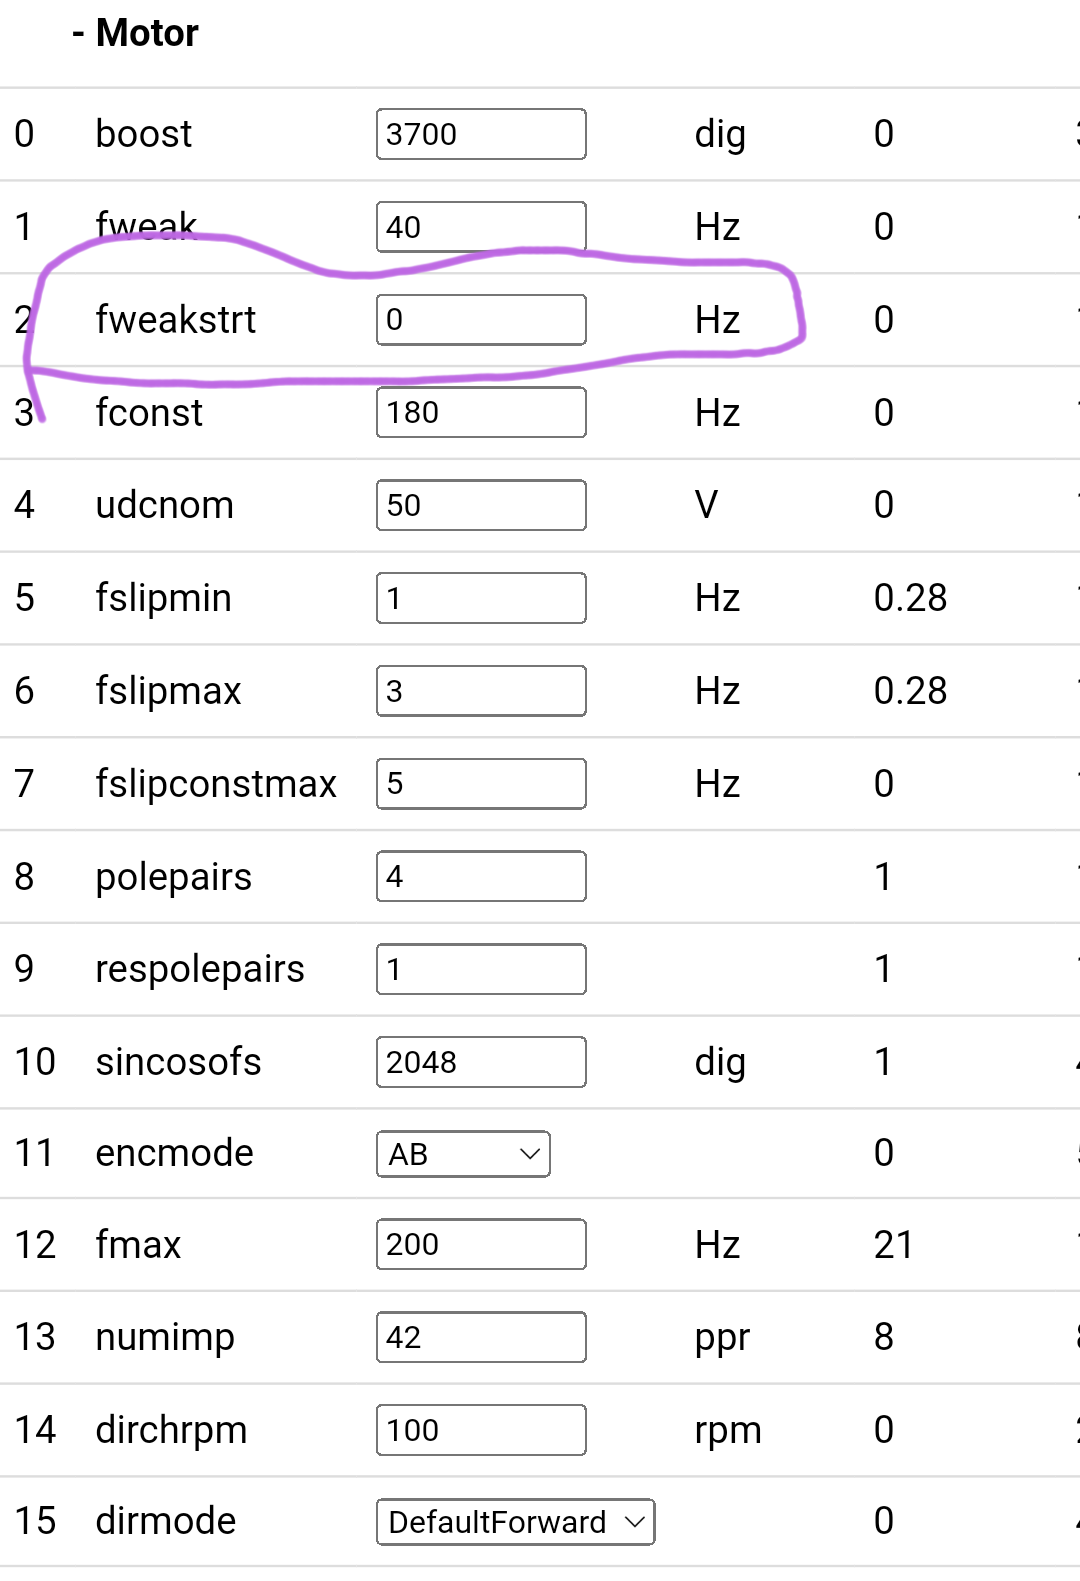Click the polepairs input field

click(x=481, y=876)
